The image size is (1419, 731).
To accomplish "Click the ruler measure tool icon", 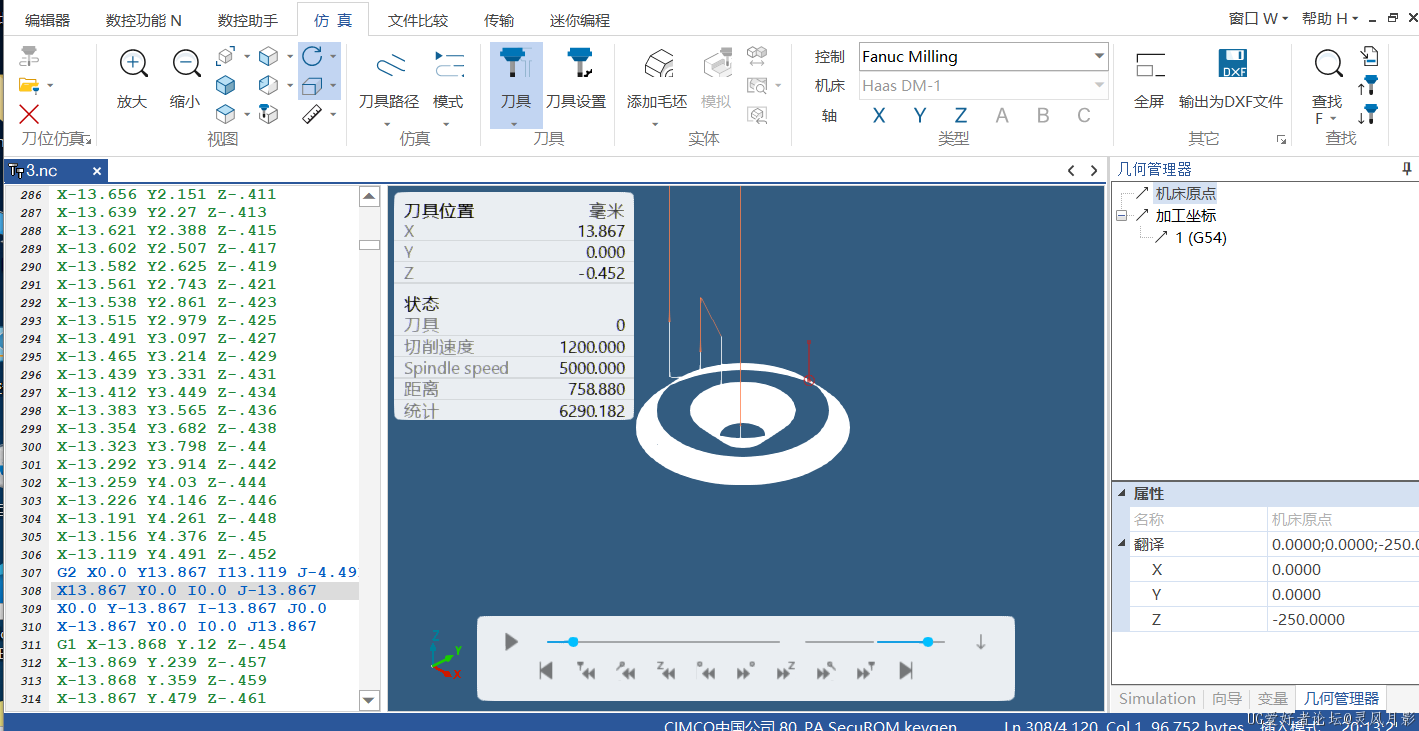I will point(311,114).
